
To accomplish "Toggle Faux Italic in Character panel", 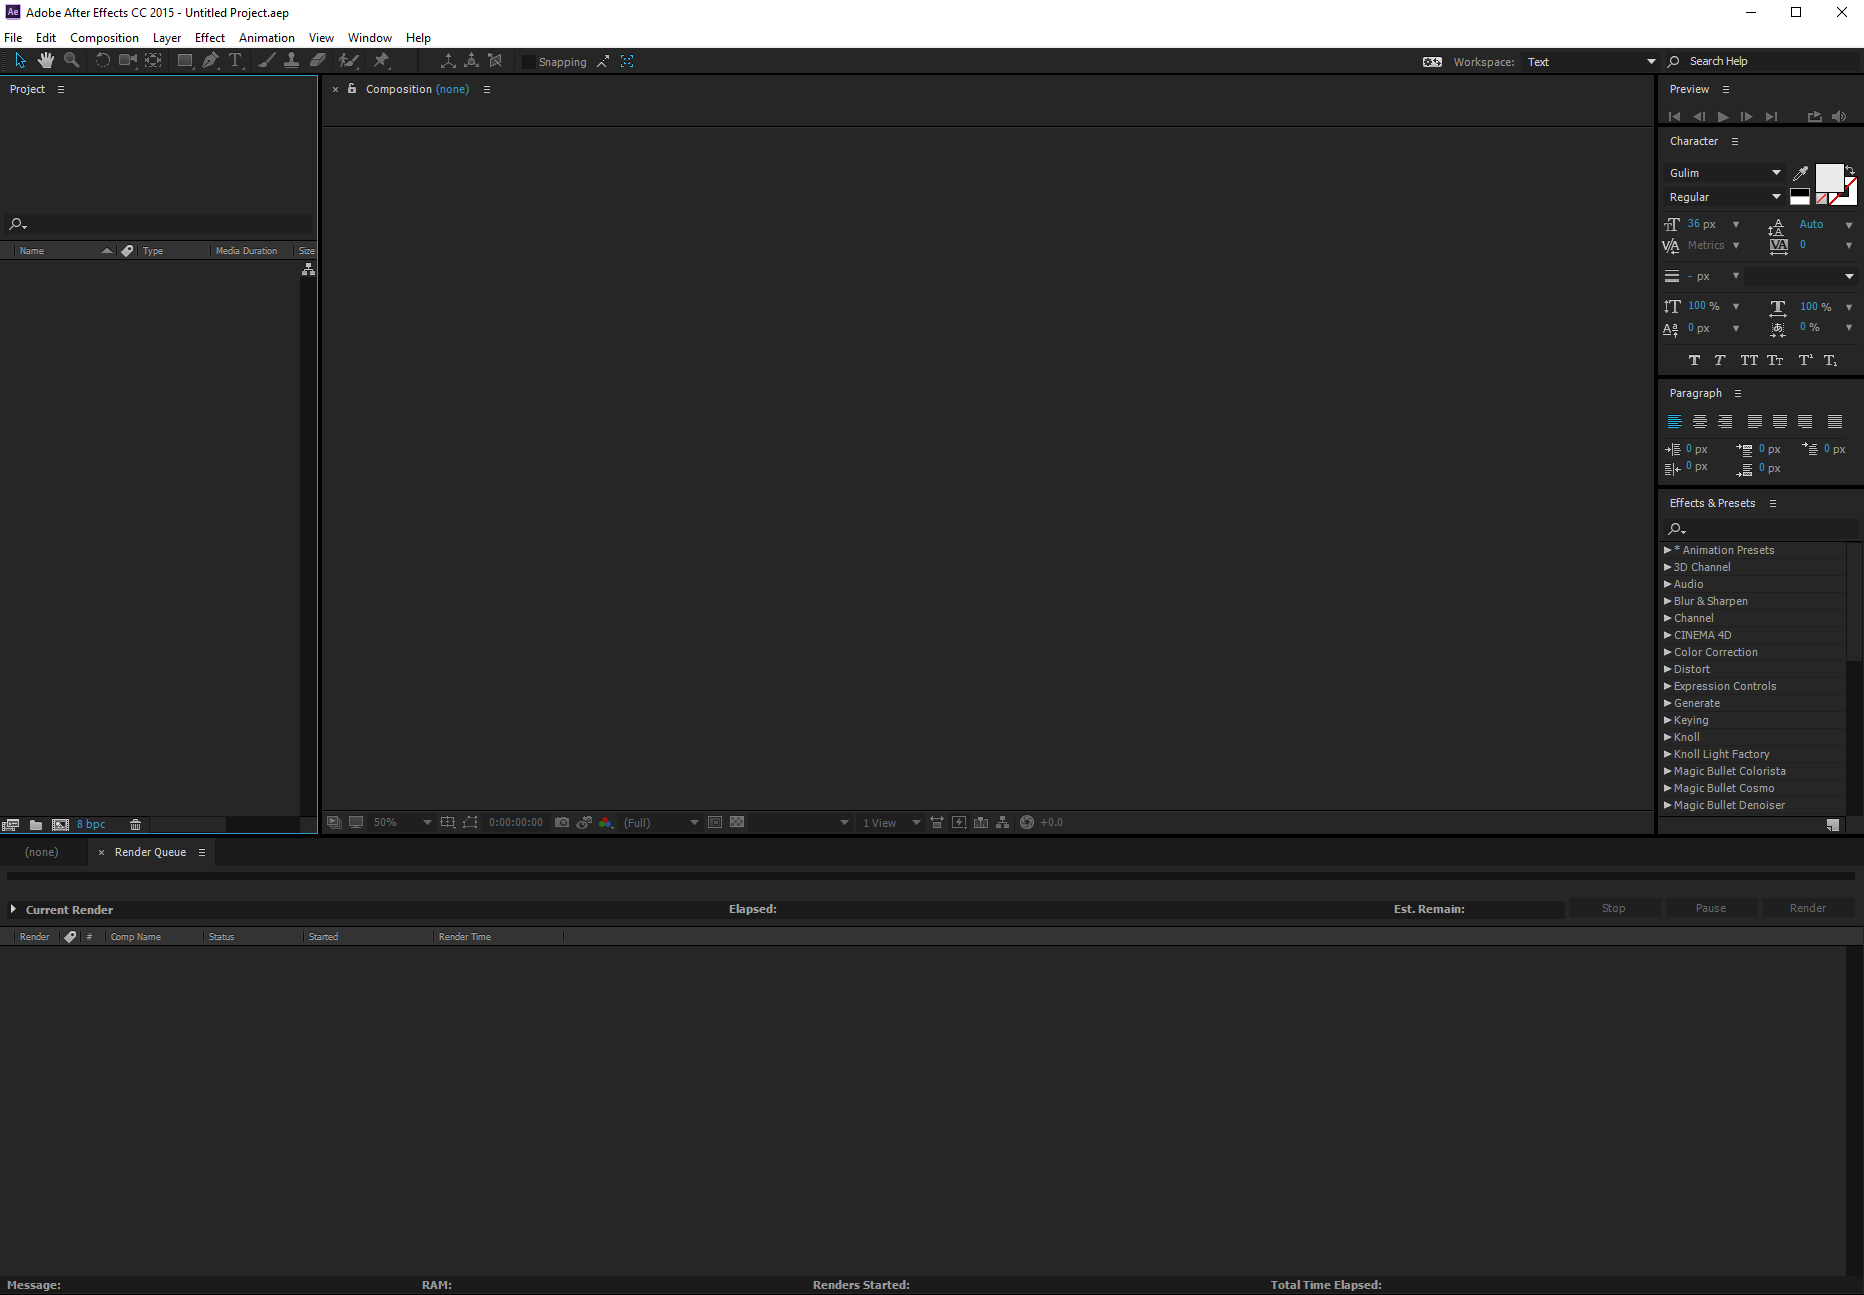I will pos(1720,360).
